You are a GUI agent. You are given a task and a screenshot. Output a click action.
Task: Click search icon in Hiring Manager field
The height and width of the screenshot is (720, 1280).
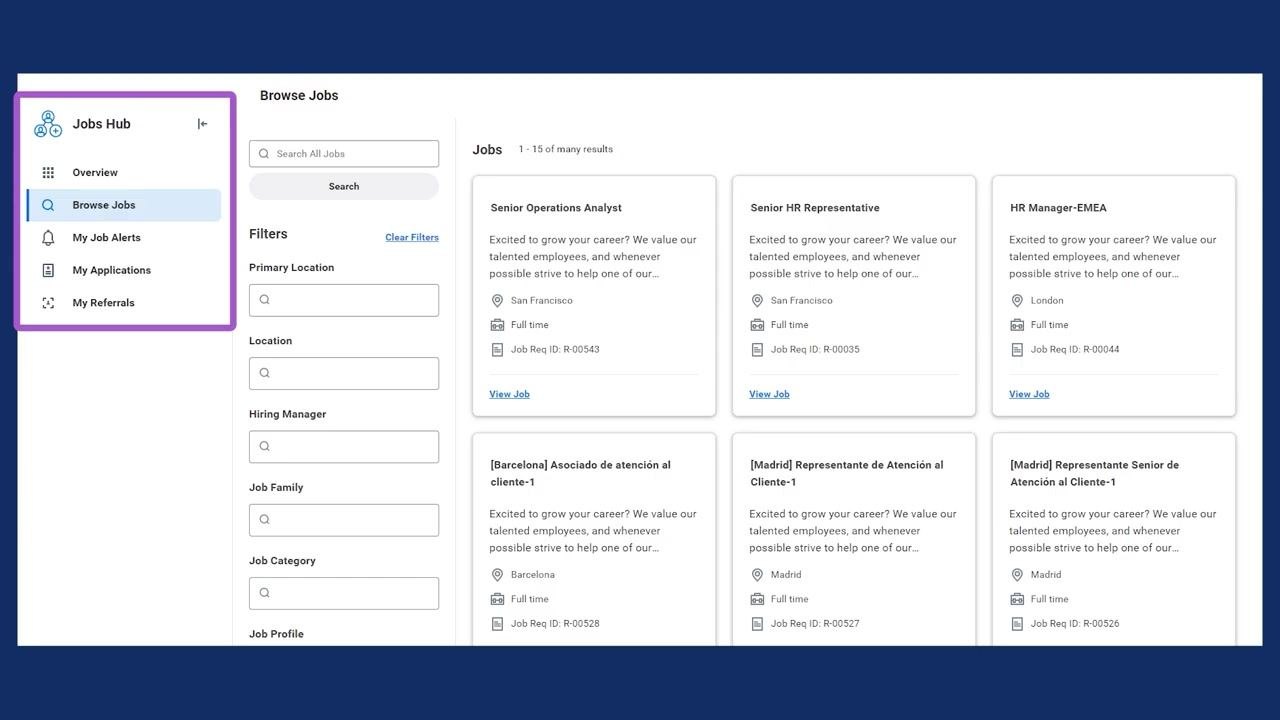265,446
